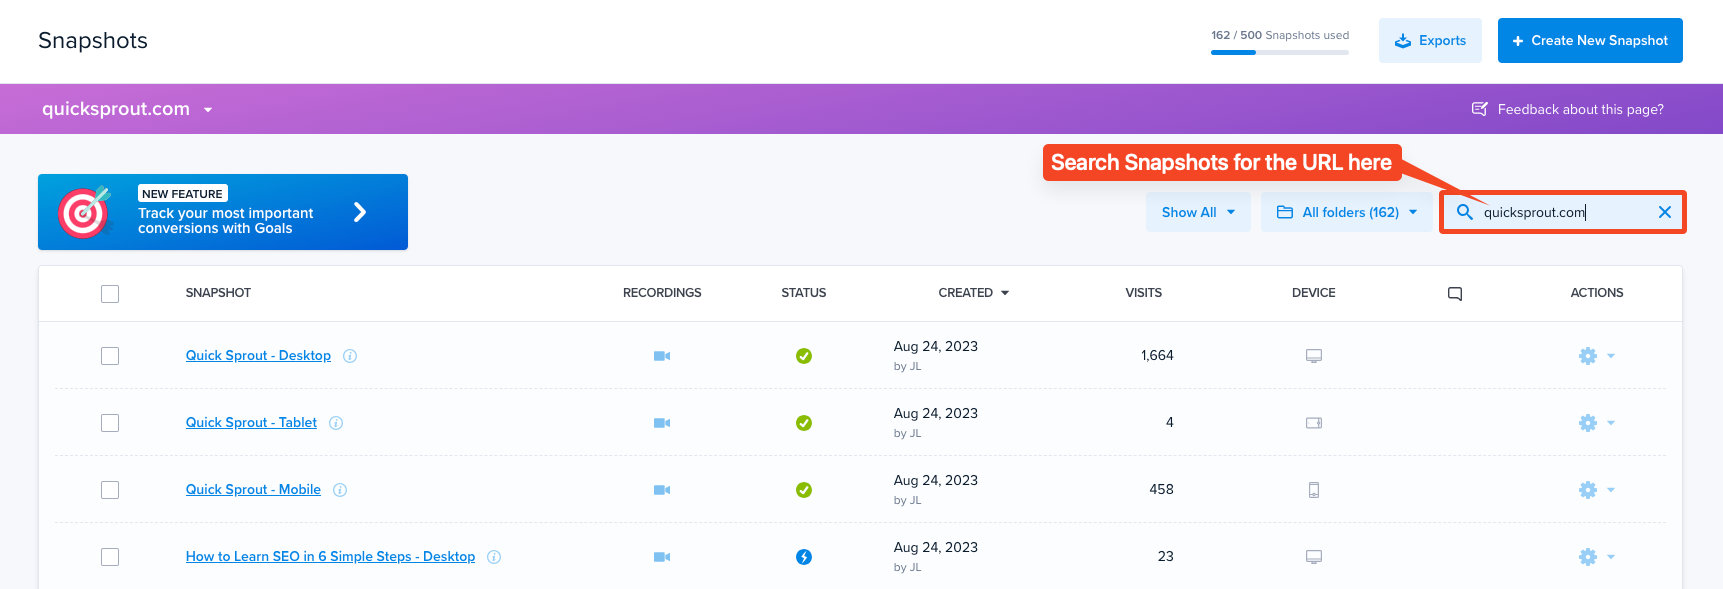Open the quicksprout.com site dropdown
Viewport: 1723px width, 589px height.
pyautogui.click(x=127, y=109)
